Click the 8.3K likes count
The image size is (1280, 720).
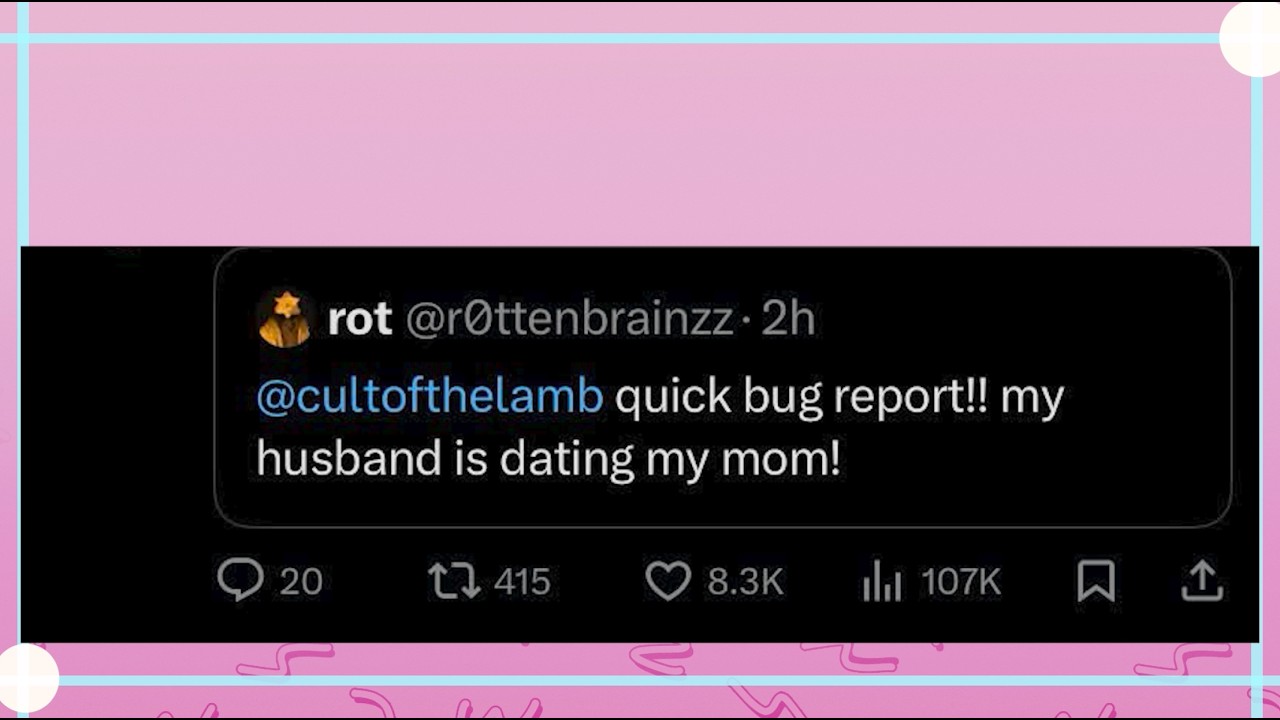[x=746, y=581]
